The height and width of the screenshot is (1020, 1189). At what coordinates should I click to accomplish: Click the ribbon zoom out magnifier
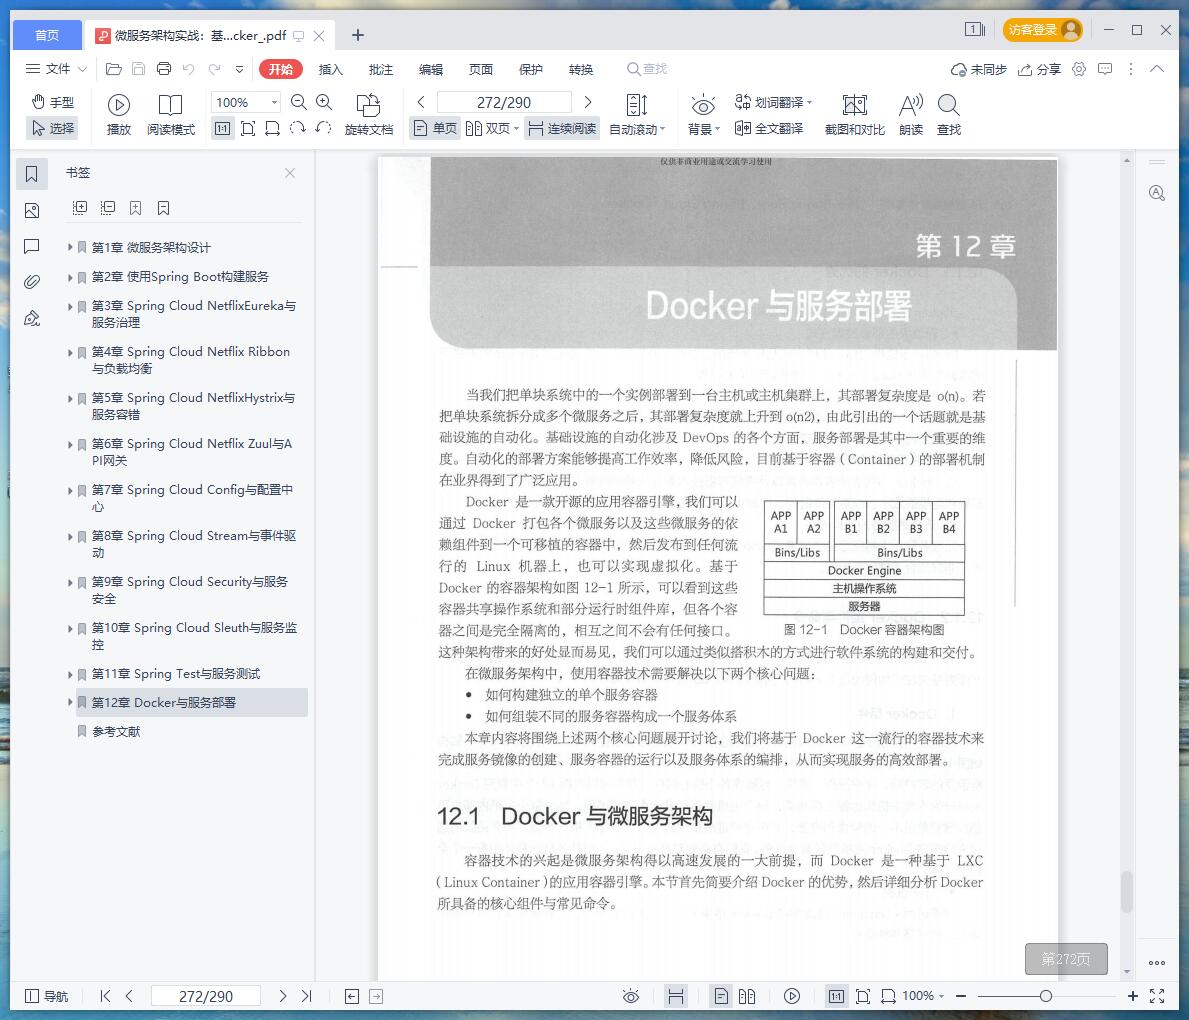coord(299,102)
